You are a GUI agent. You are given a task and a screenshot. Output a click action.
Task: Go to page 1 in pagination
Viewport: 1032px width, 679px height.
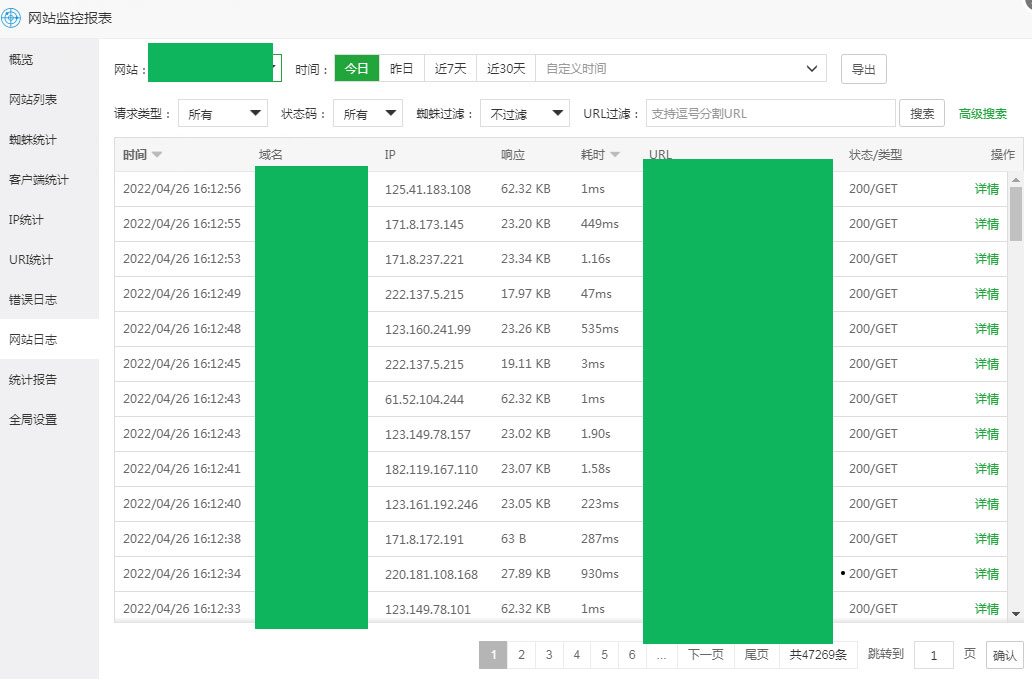pyautogui.click(x=493, y=655)
